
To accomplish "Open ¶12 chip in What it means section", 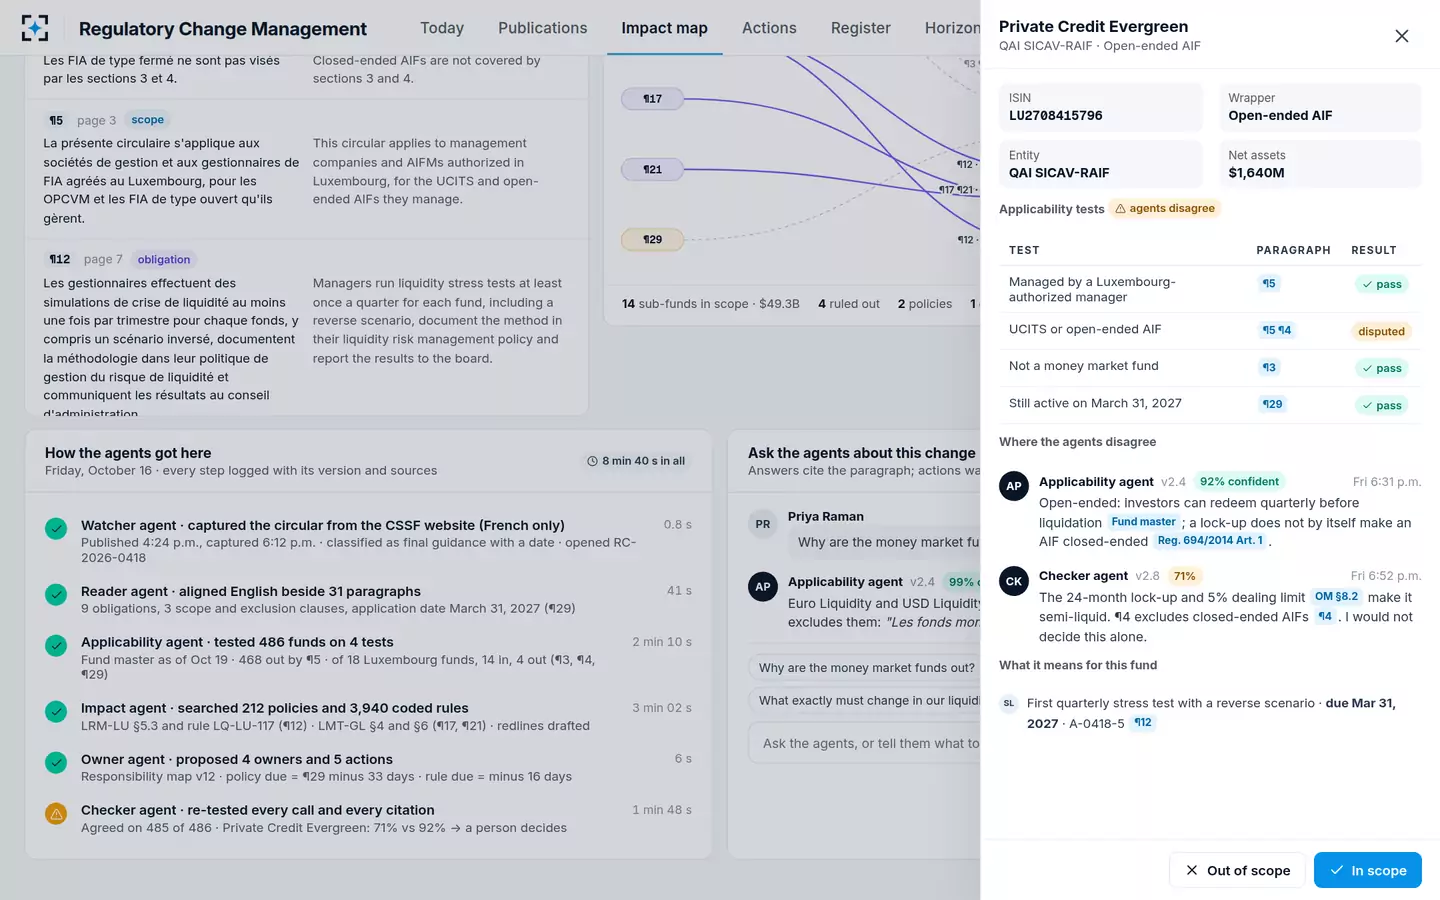I will pos(1143,722).
